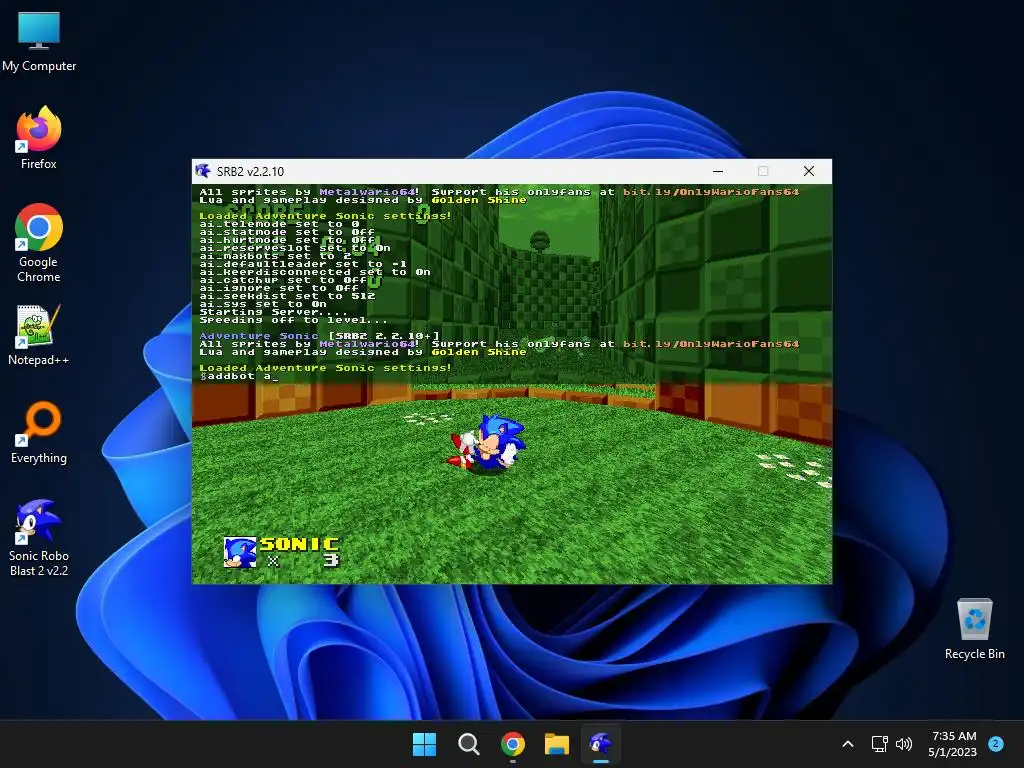Image resolution: width=1024 pixels, height=768 pixels.
Task: Click 'Adventure Sonic [SRB2 2.2.10+]' console line
Action: (319, 336)
